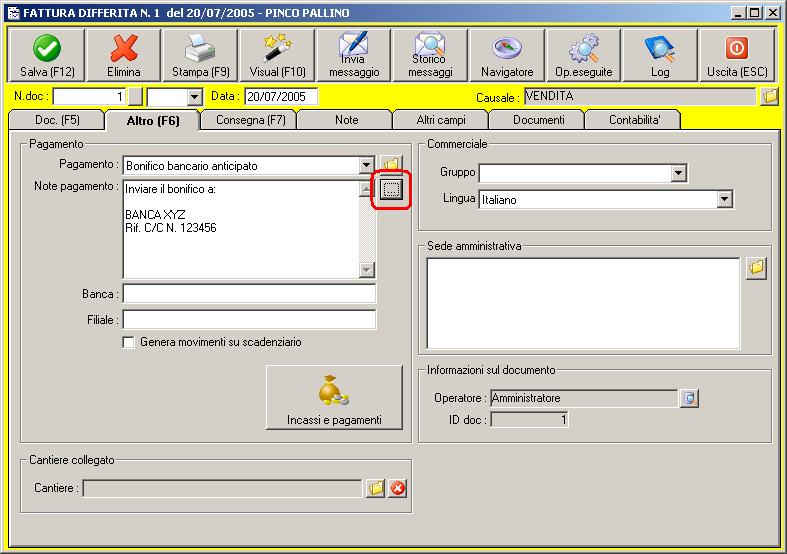
Task: Click the Causale field showing VENDITA
Action: click(x=640, y=96)
